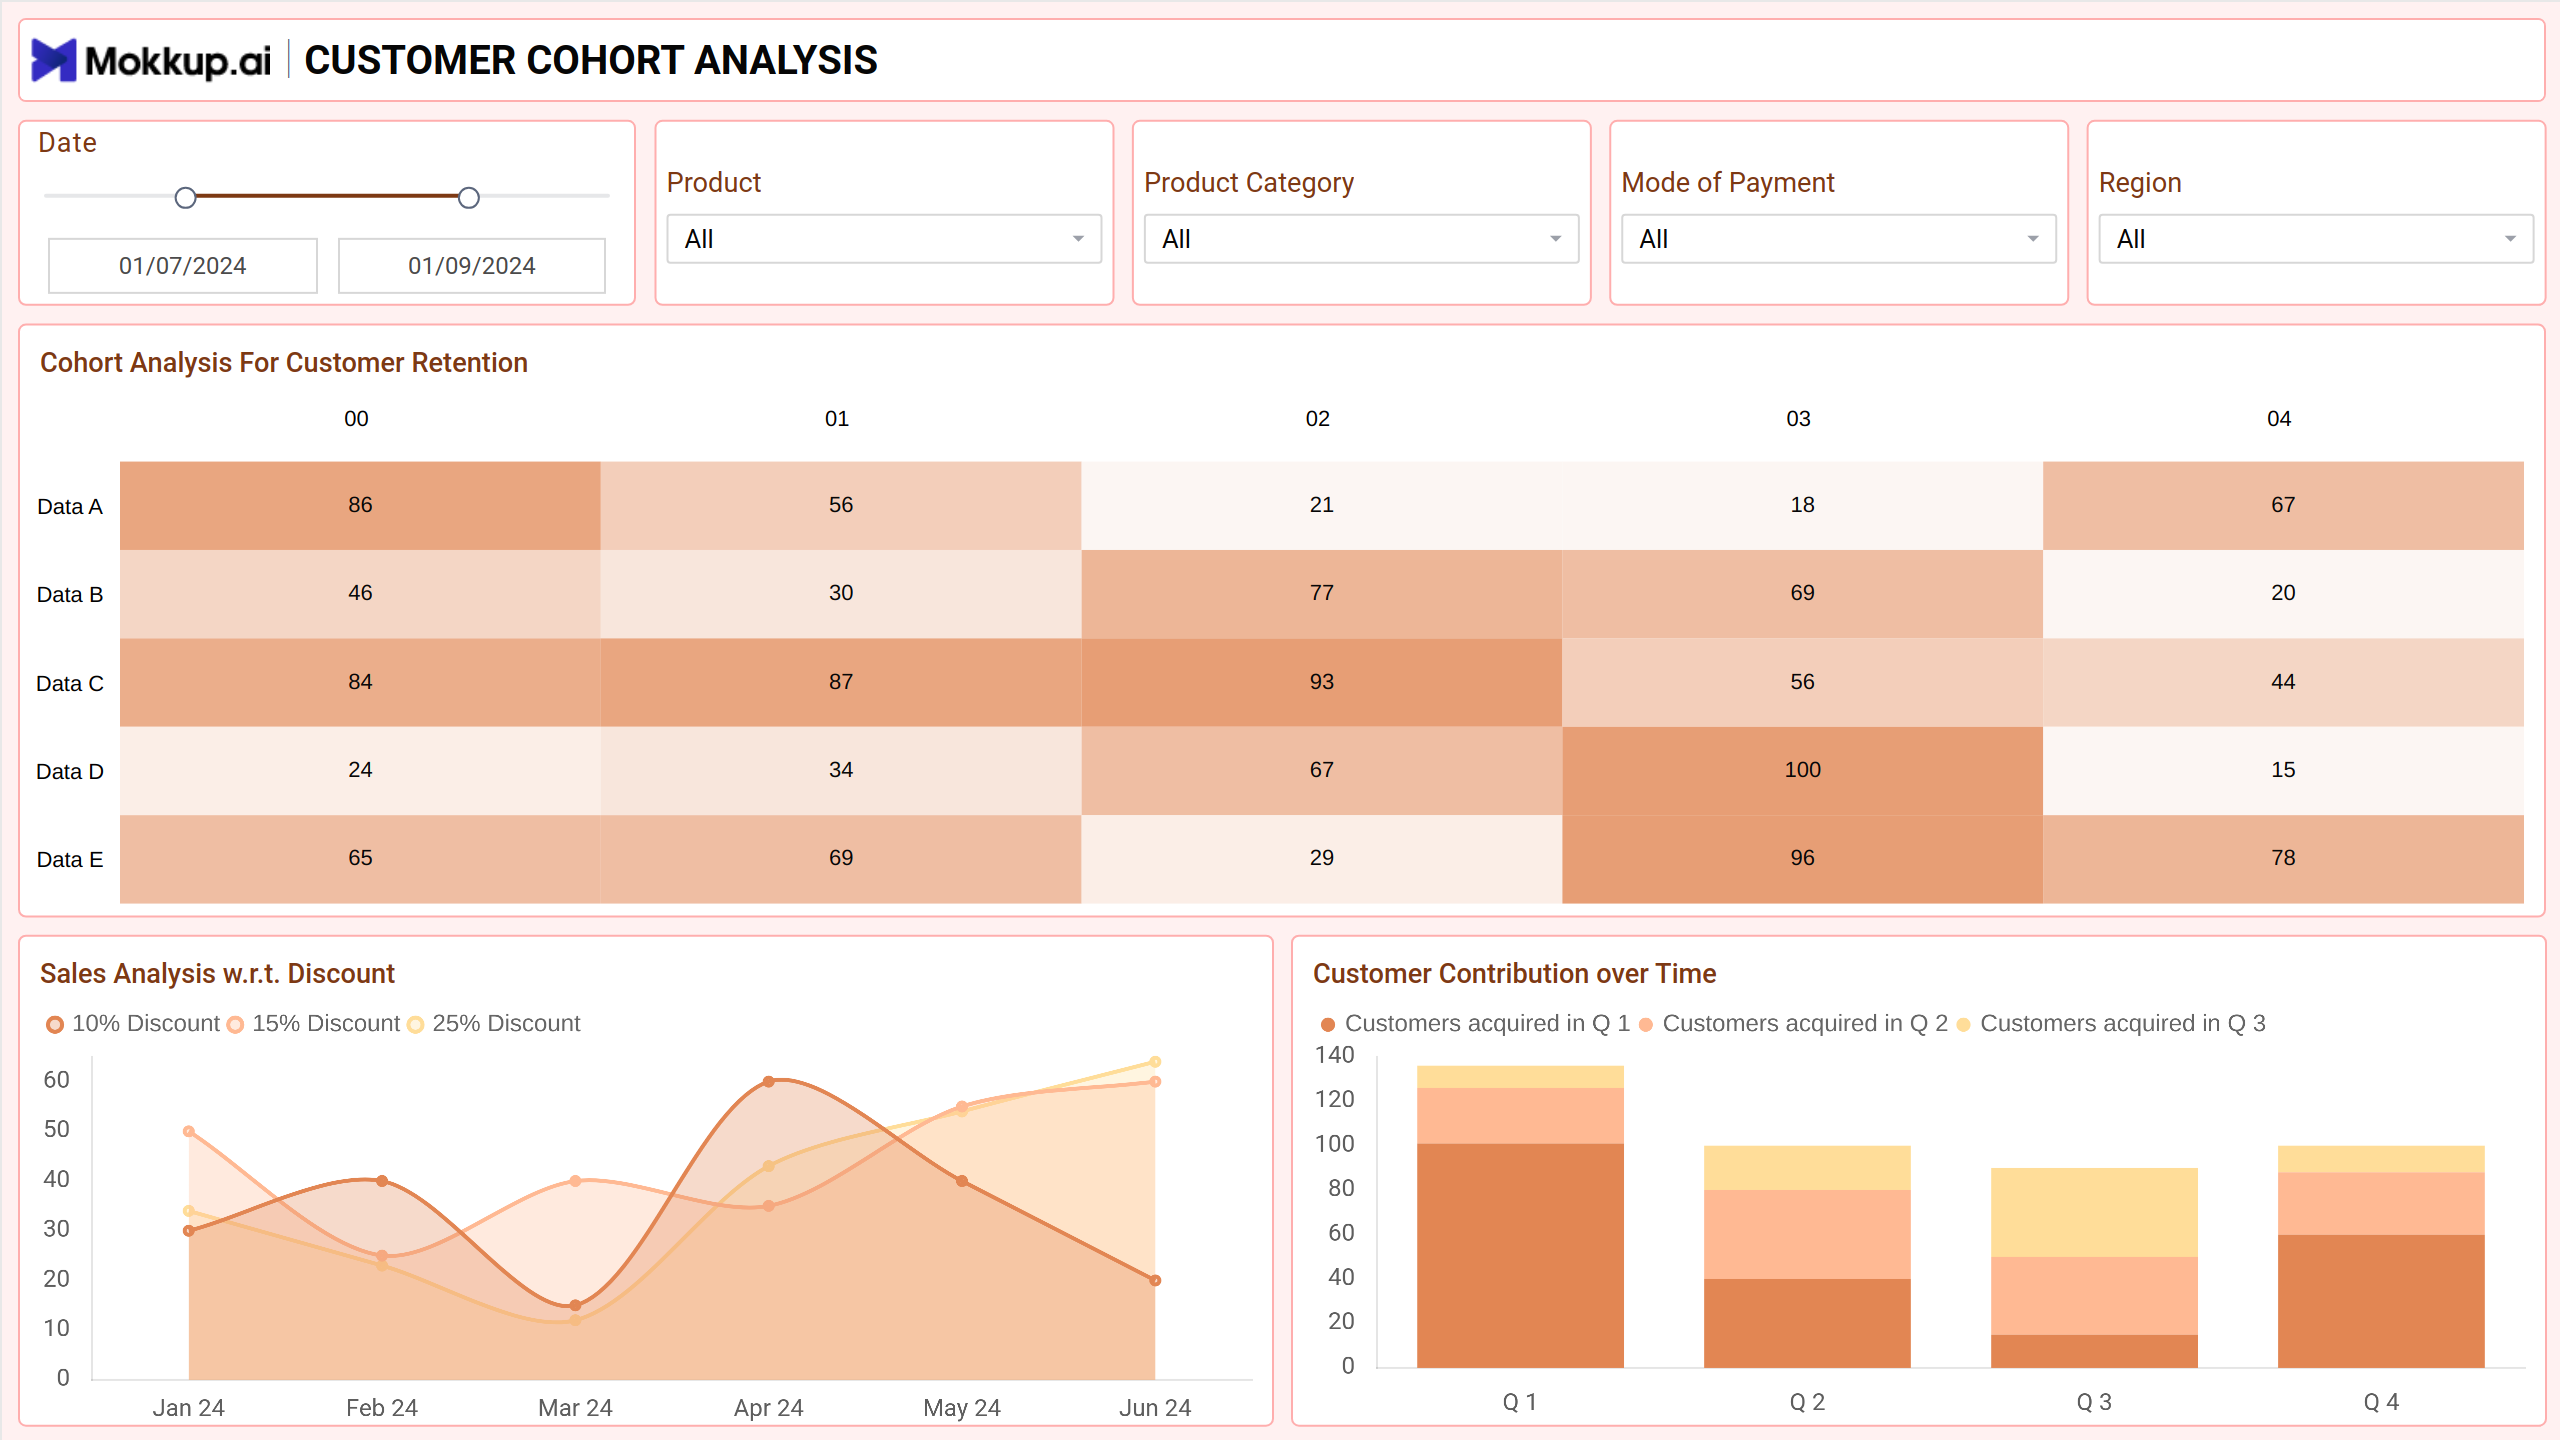
Task: Select cohort cell Data B 77
Action: point(1321,593)
